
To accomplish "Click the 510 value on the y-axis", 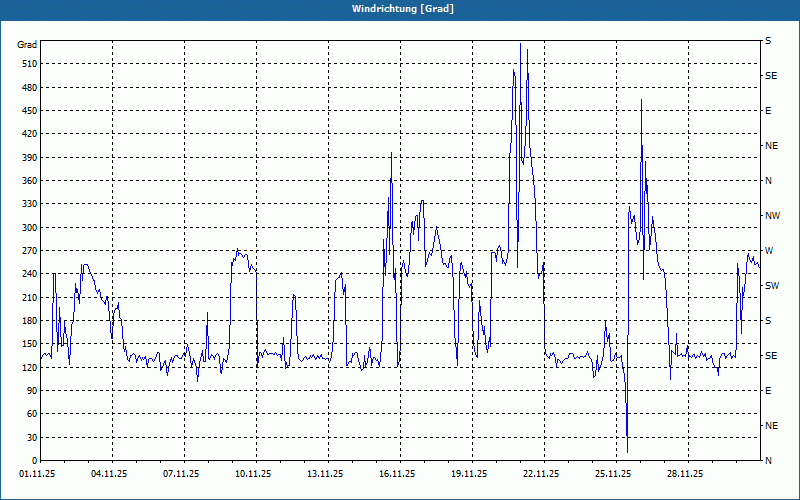I will 30,64.
